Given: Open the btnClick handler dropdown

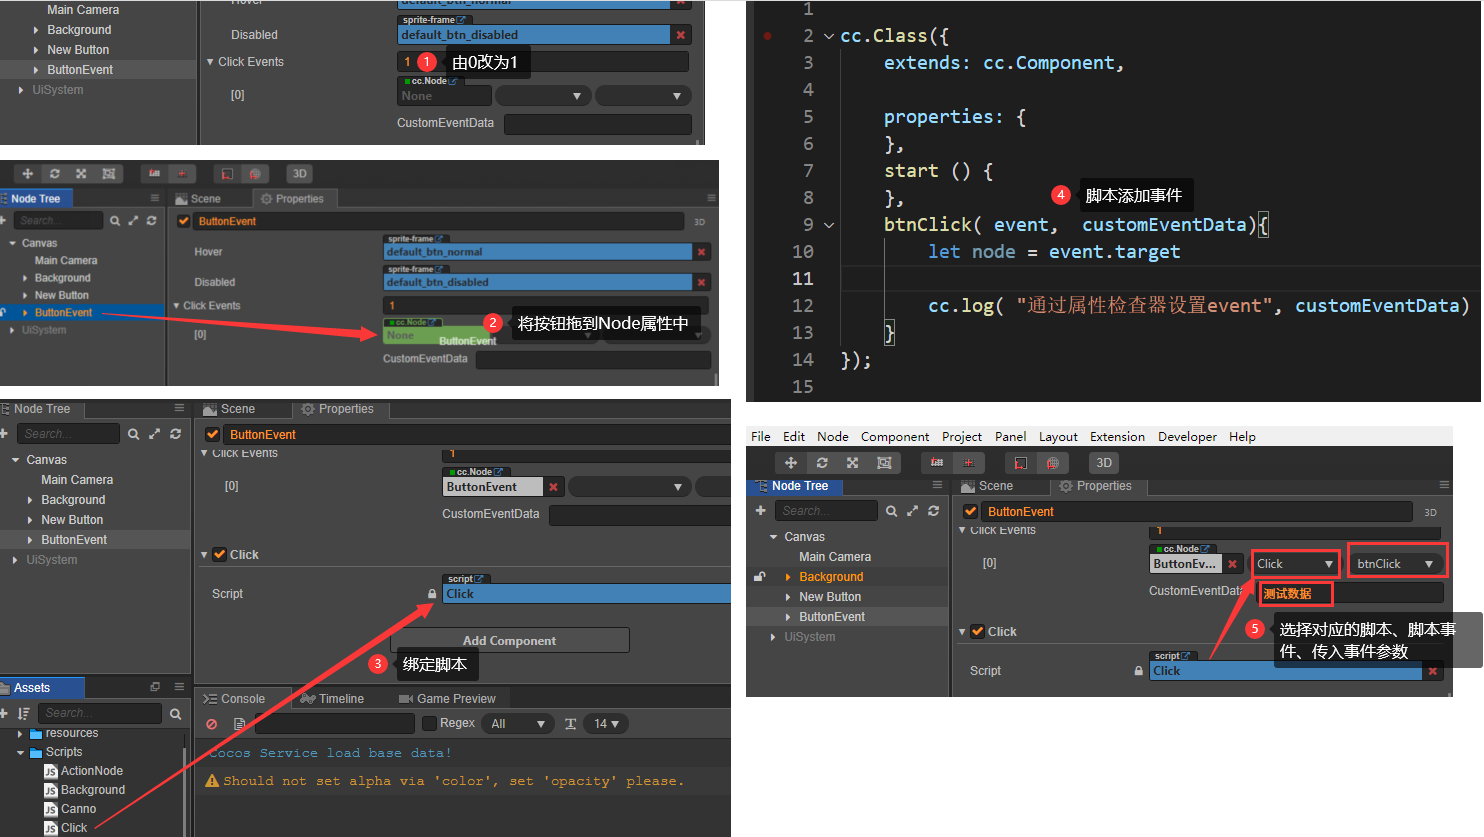Looking at the screenshot, I should 1396,562.
